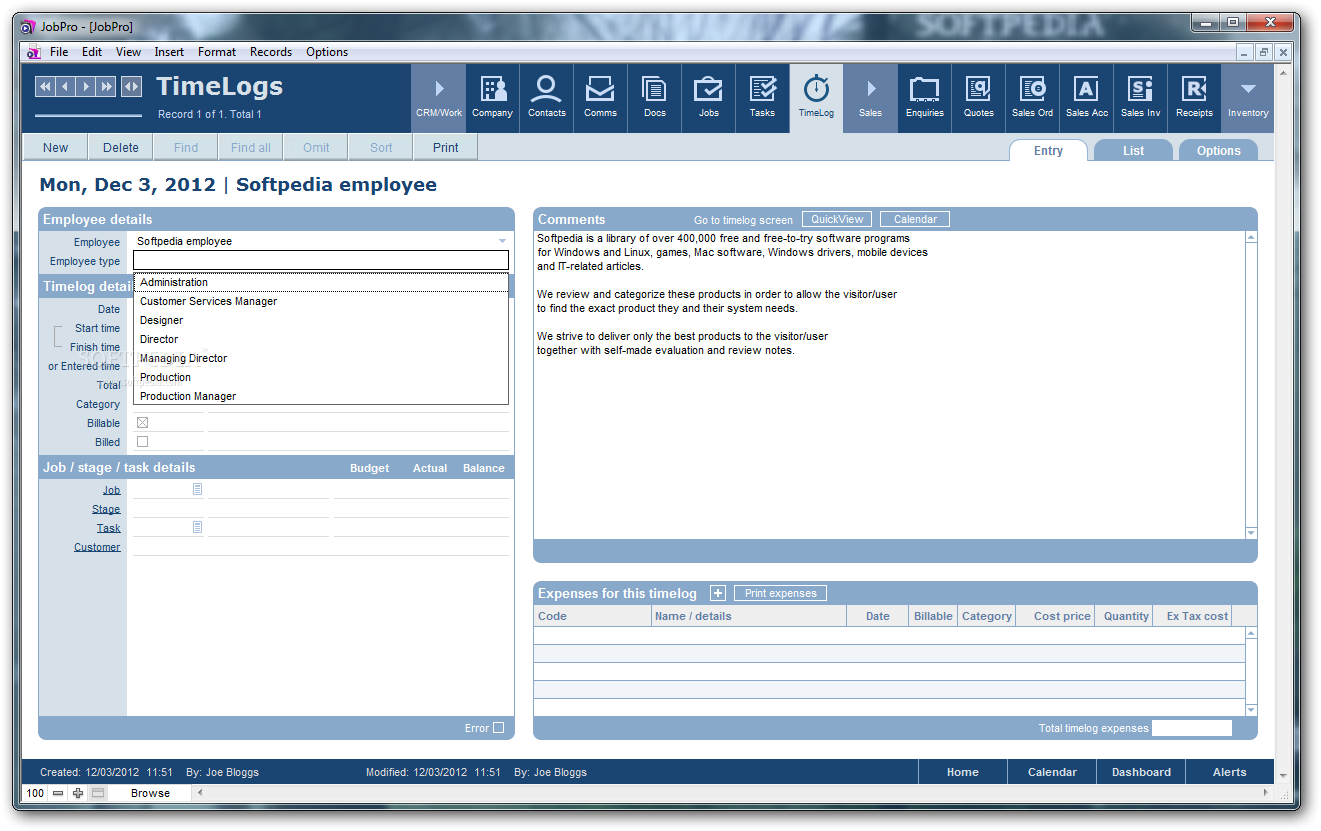The width and height of the screenshot is (1321, 831).
Task: Go to the previous record
Action: pyautogui.click(x=65, y=87)
